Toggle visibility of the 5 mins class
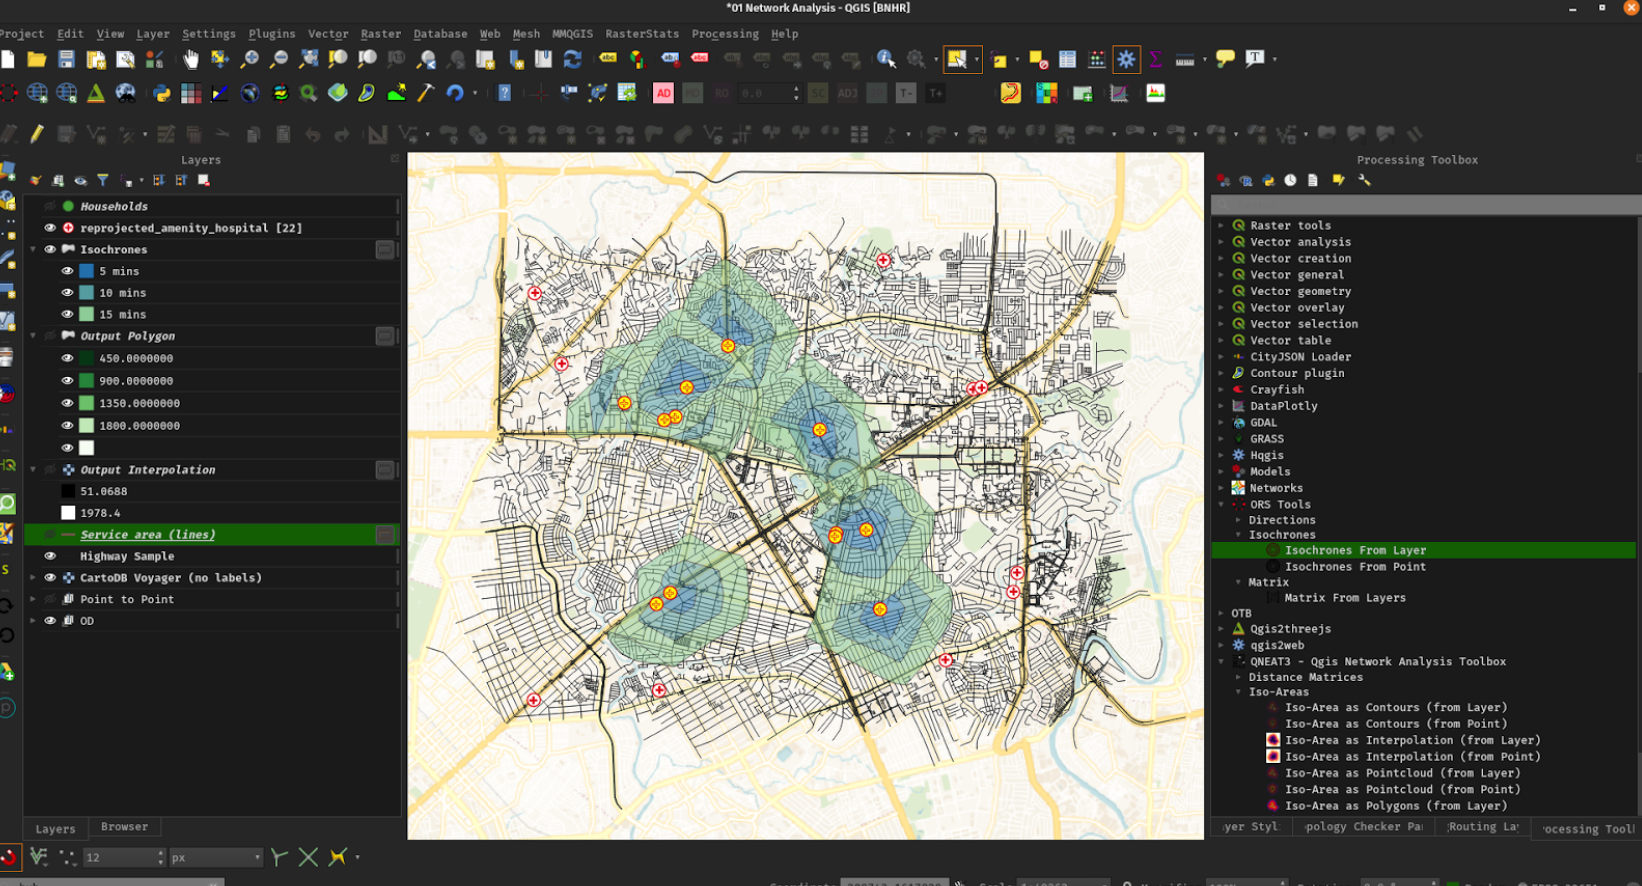The height and width of the screenshot is (886, 1642). [67, 271]
